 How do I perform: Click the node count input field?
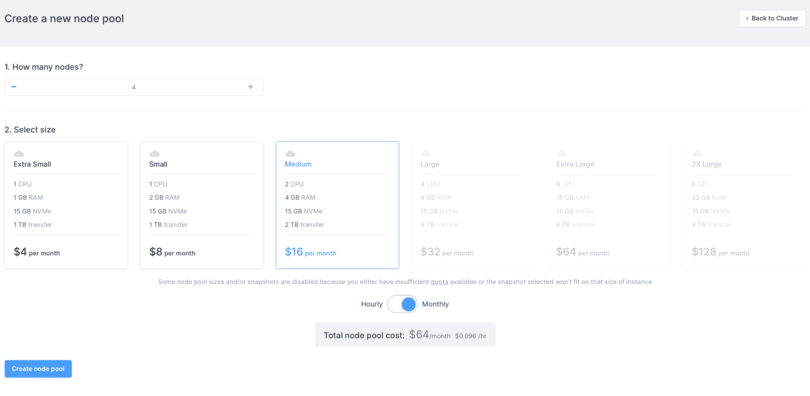[x=134, y=87]
